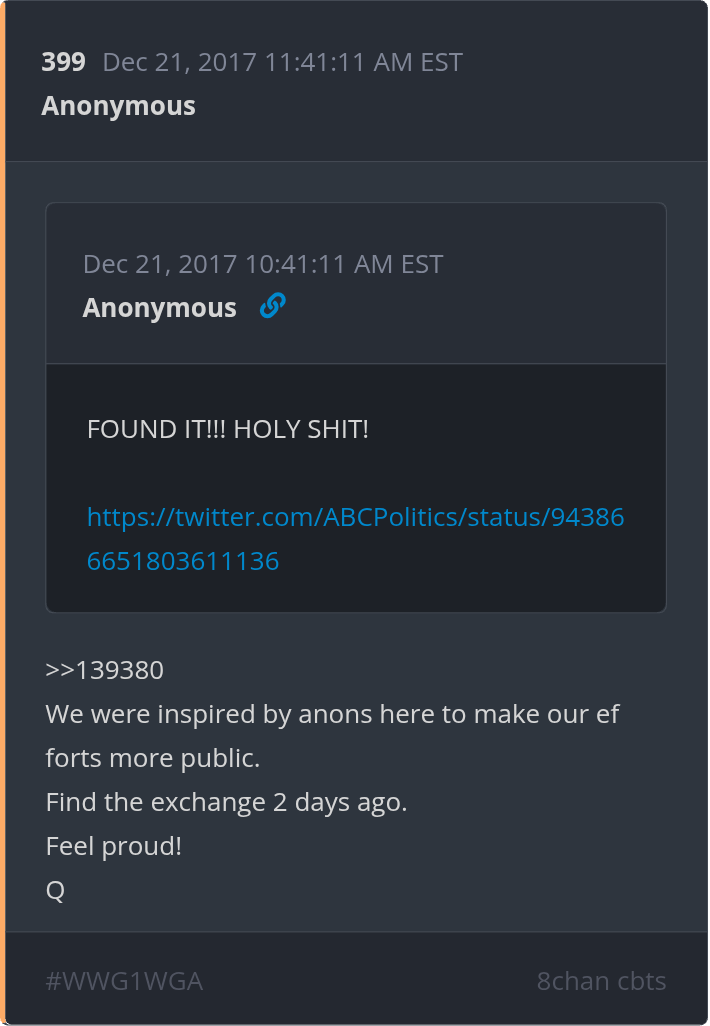Click the 8chan cbts board label

pyautogui.click(x=601, y=981)
